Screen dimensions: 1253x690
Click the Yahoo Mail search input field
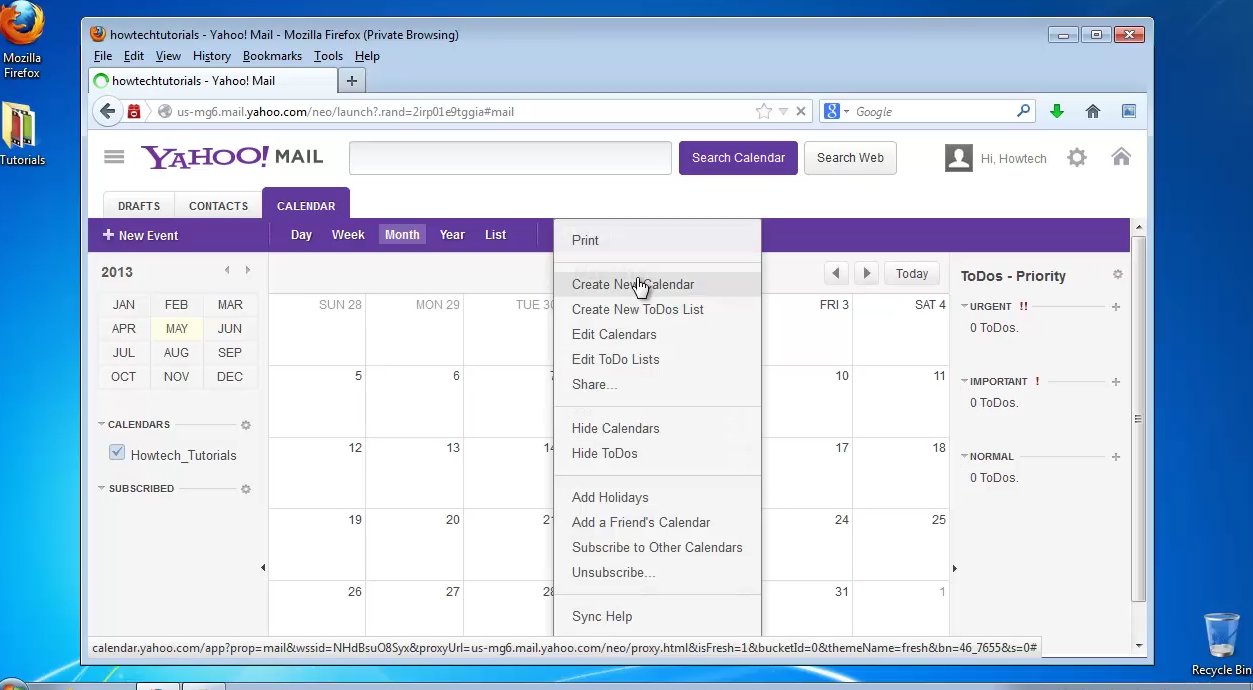(x=510, y=157)
